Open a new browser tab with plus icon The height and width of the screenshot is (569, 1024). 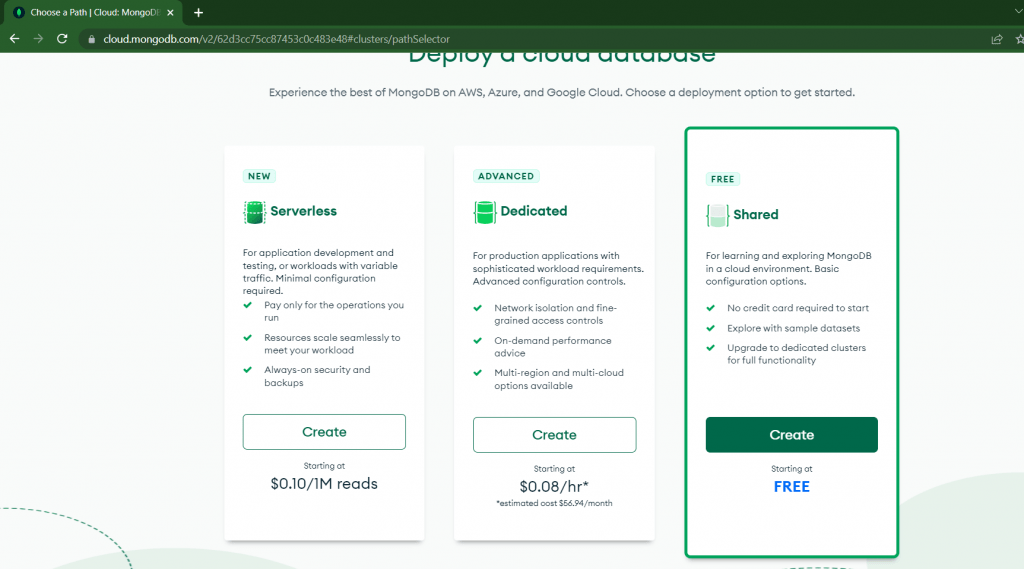click(199, 12)
